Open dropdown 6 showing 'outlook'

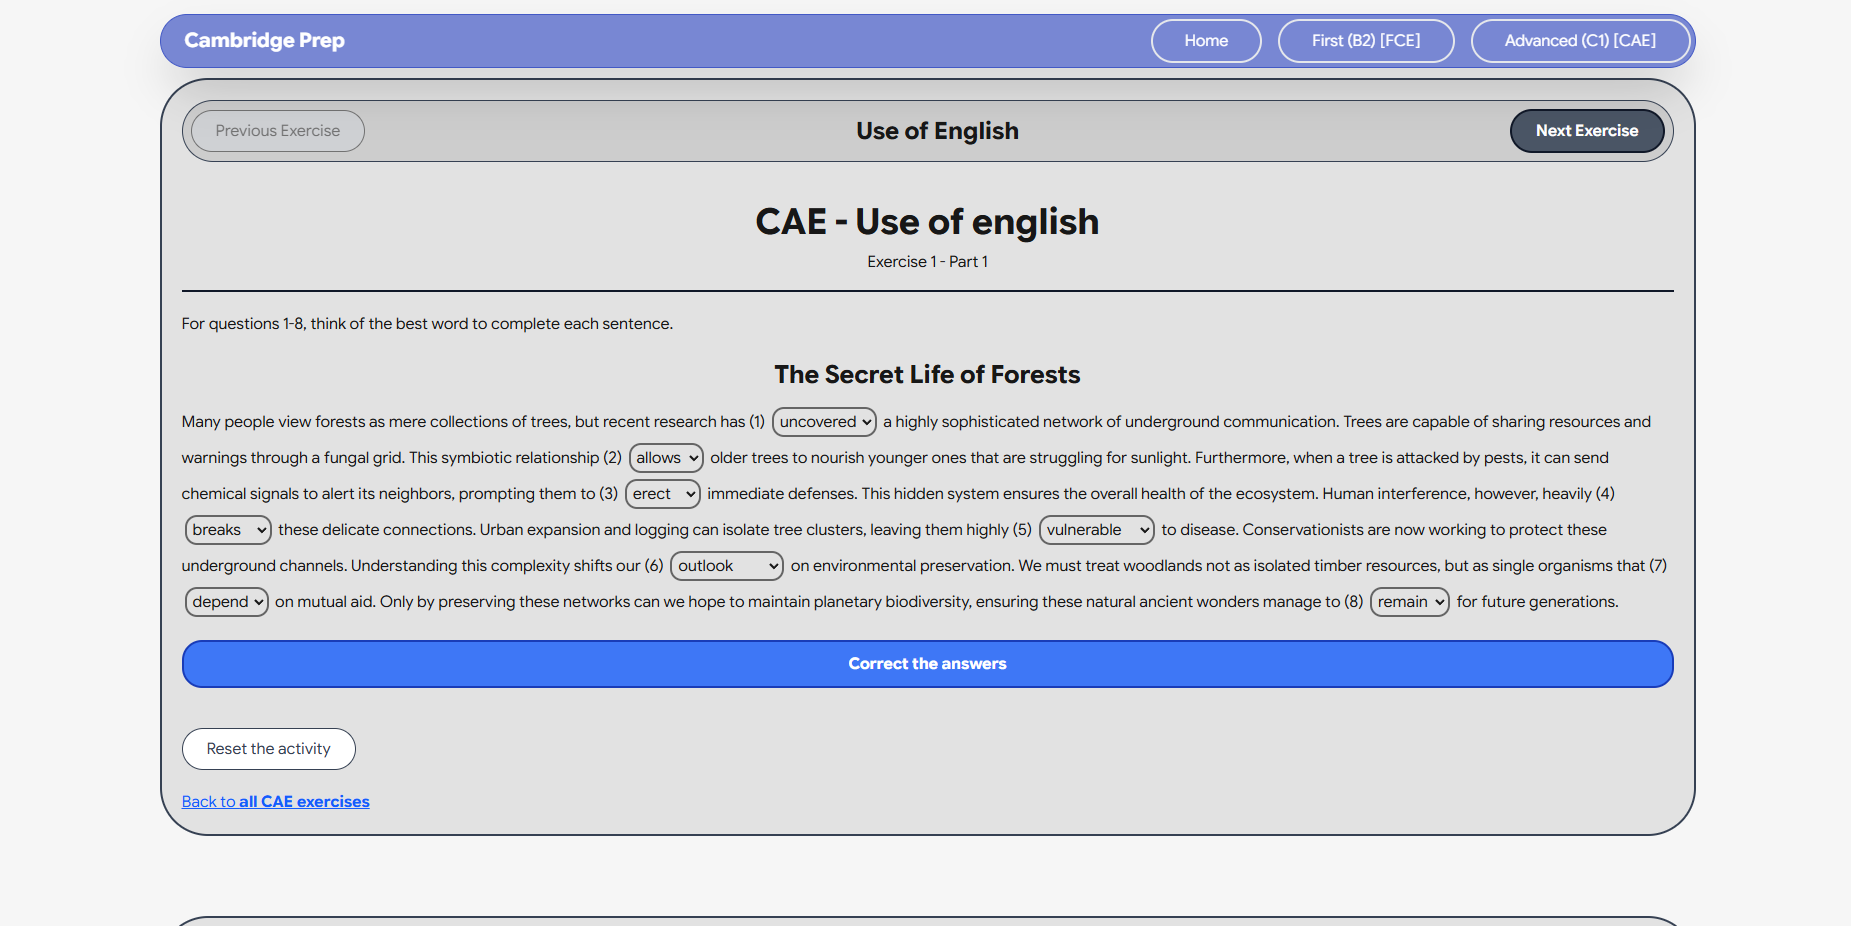[x=727, y=566]
